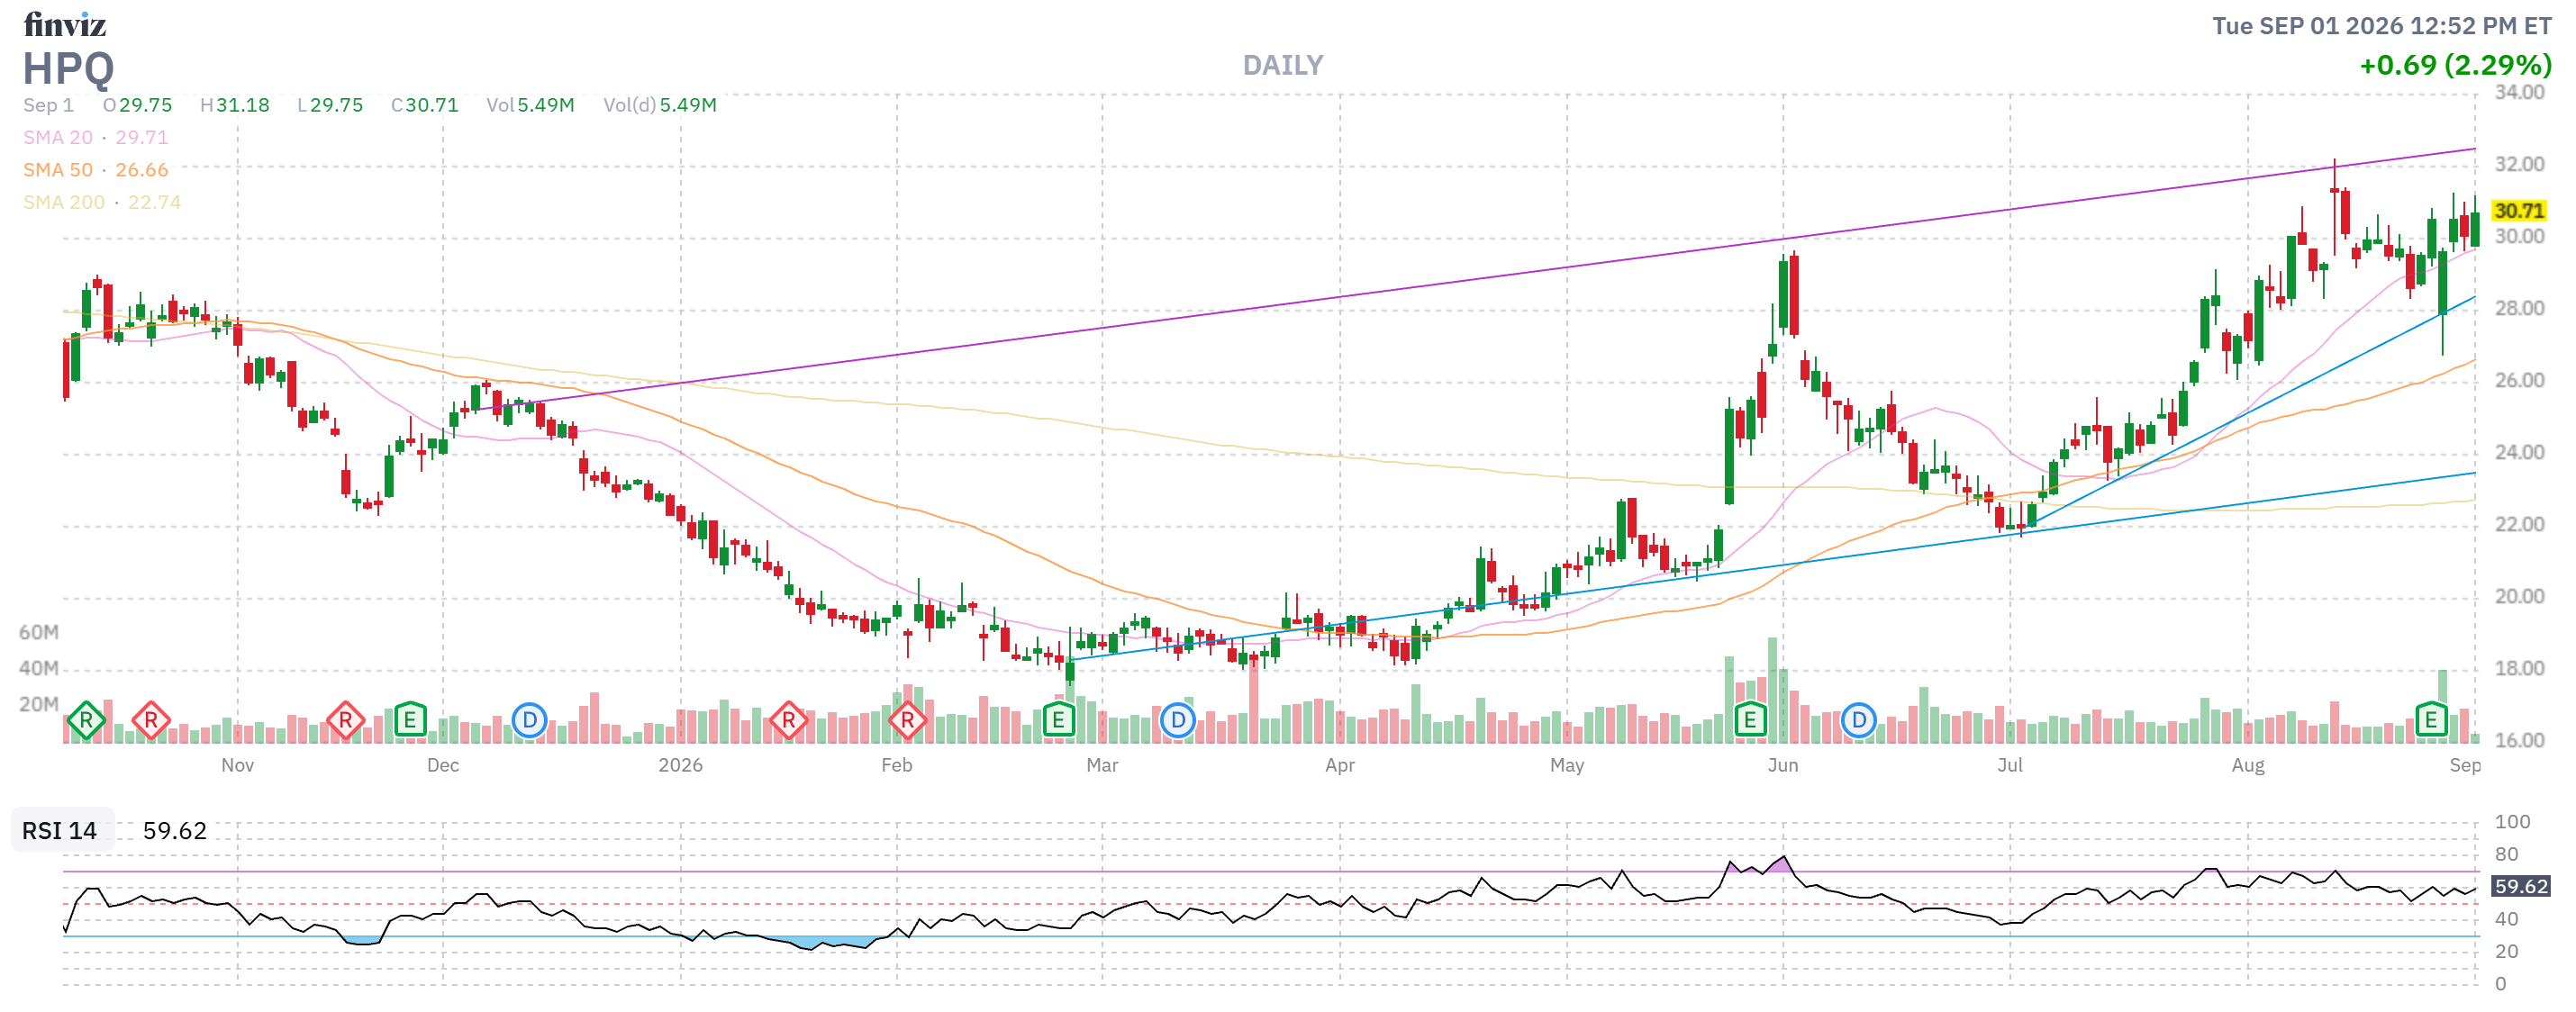Screen dimensions: 2576x1012
Task: Click the low price L 29.75
Action: pos(330,106)
